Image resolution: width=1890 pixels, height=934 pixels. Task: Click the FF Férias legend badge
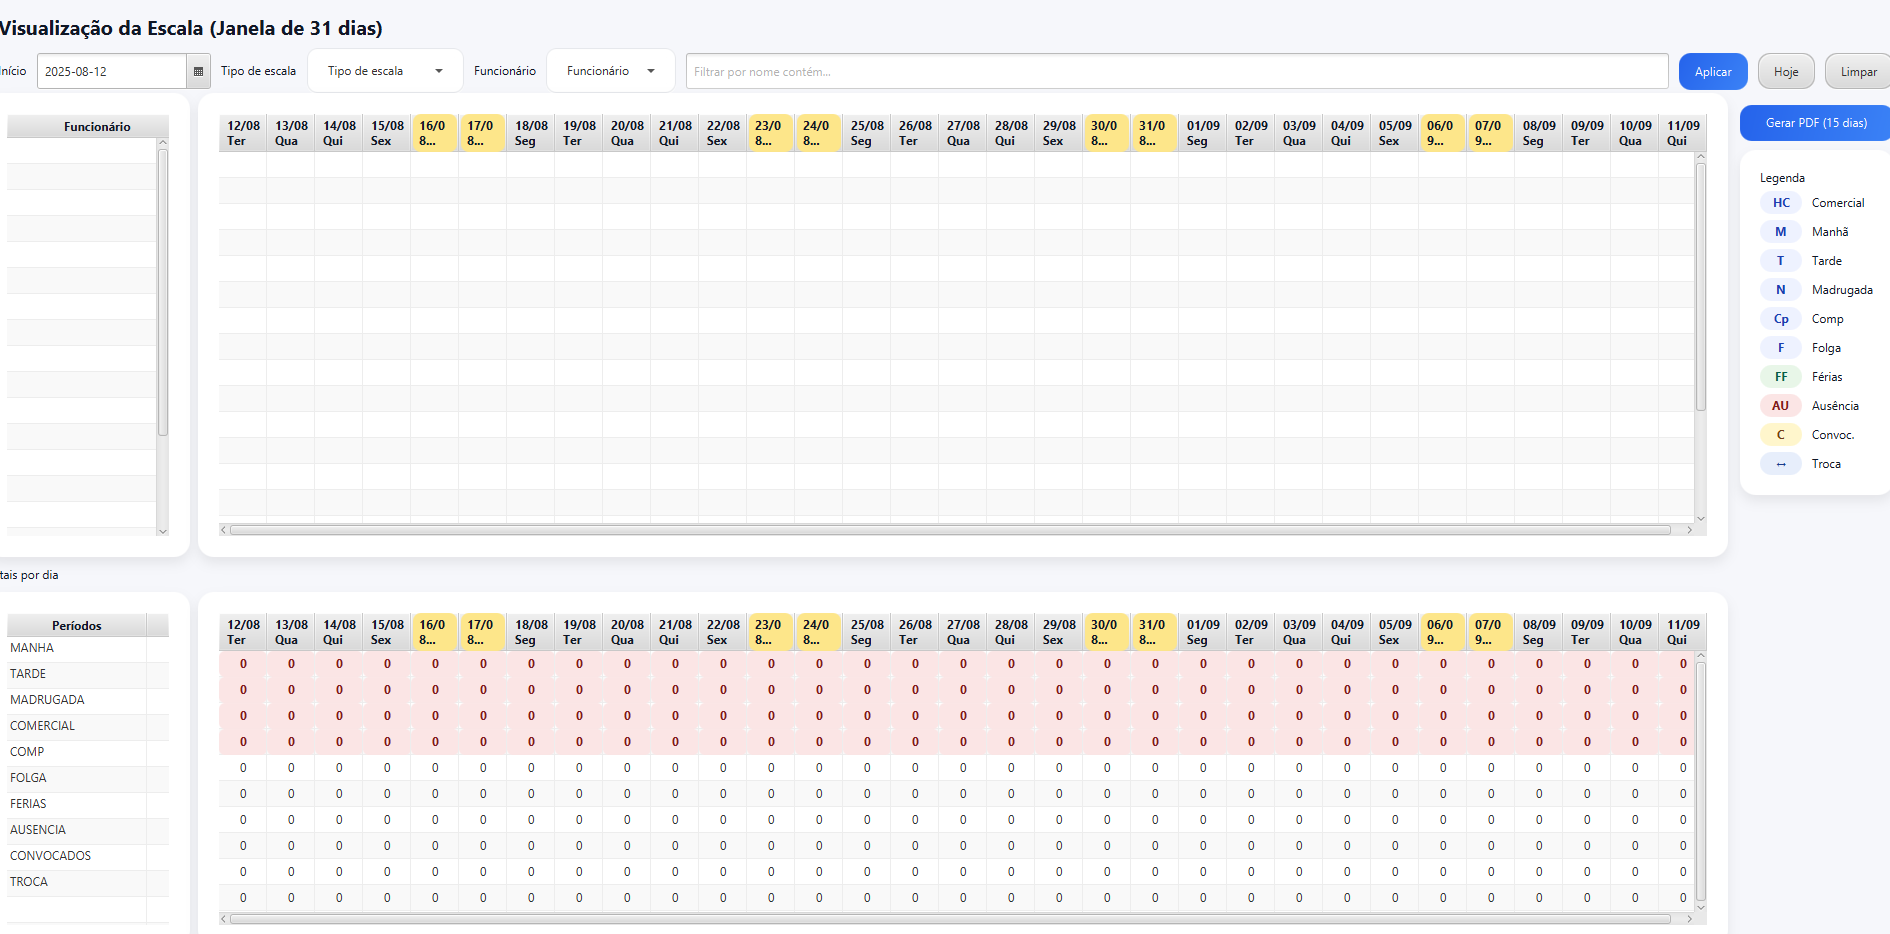pos(1780,377)
